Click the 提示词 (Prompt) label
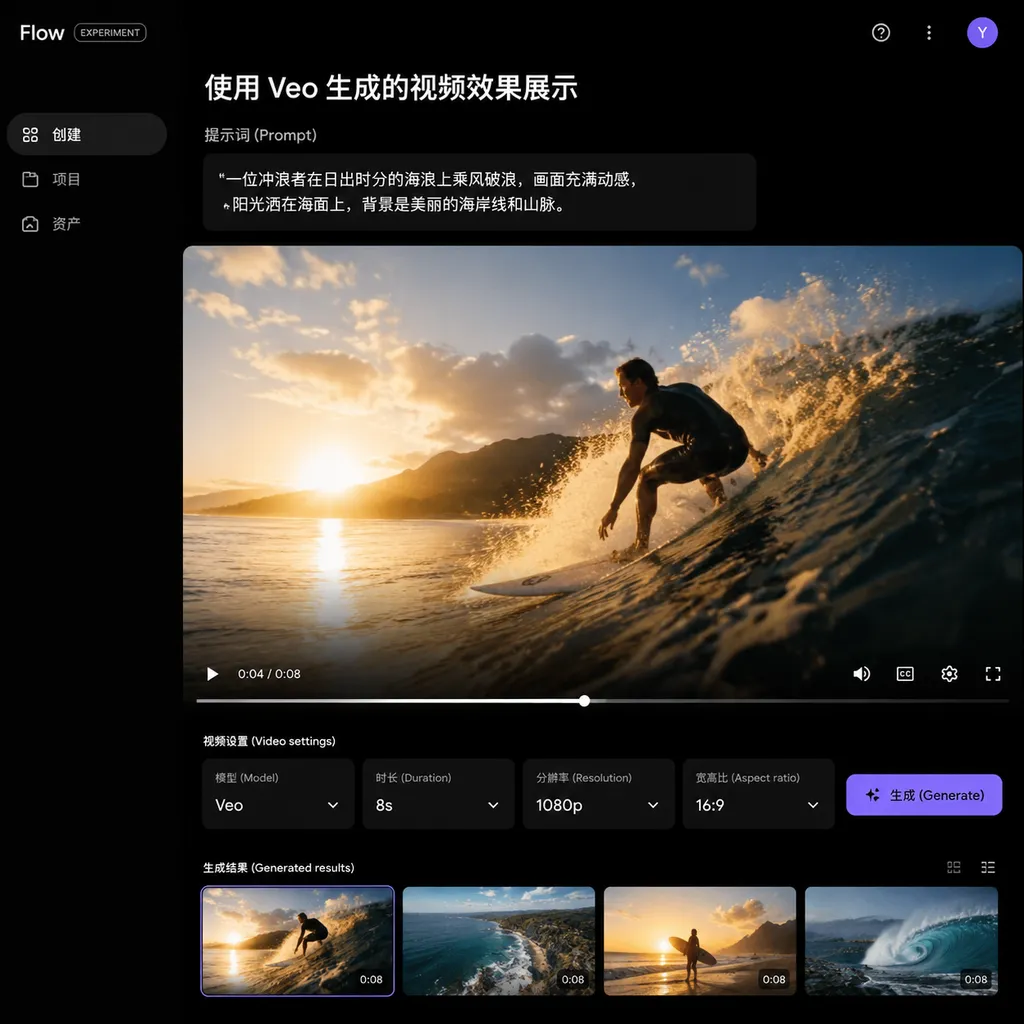Screen dimensions: 1024x1024 [261, 135]
